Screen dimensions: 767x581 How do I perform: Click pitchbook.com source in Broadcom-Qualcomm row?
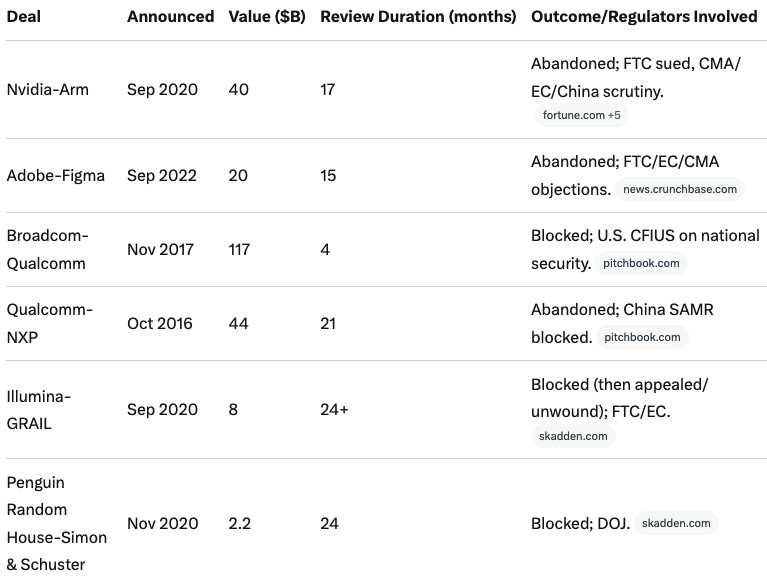(x=641, y=263)
